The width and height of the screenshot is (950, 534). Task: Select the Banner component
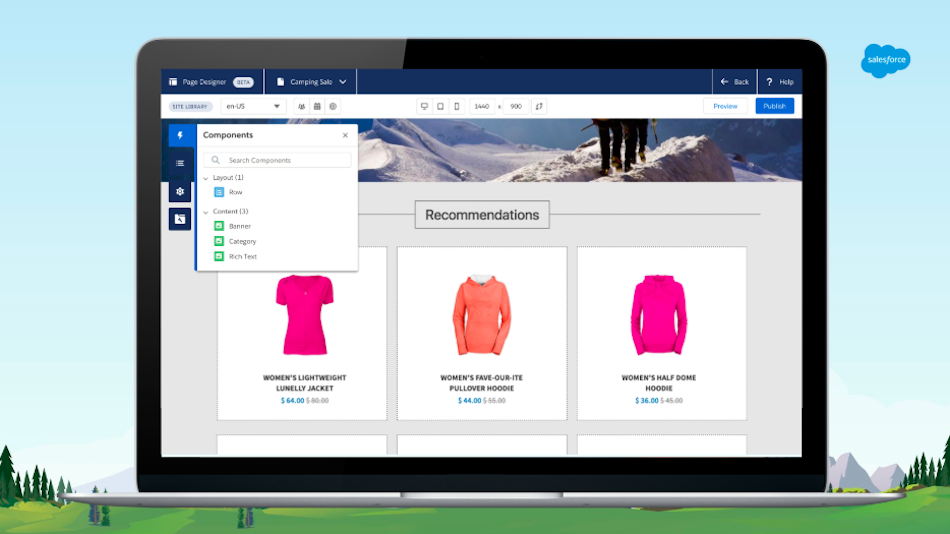point(239,226)
